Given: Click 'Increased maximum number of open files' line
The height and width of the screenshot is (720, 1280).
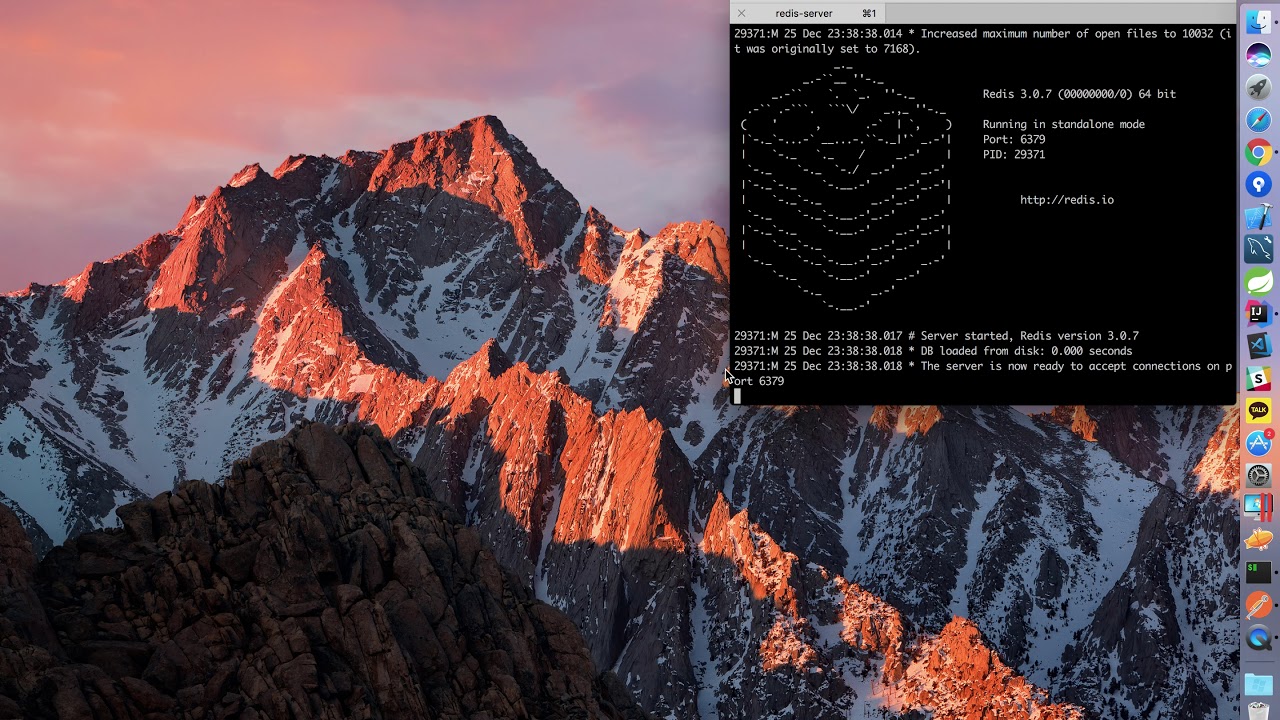Looking at the screenshot, I should point(983,41).
